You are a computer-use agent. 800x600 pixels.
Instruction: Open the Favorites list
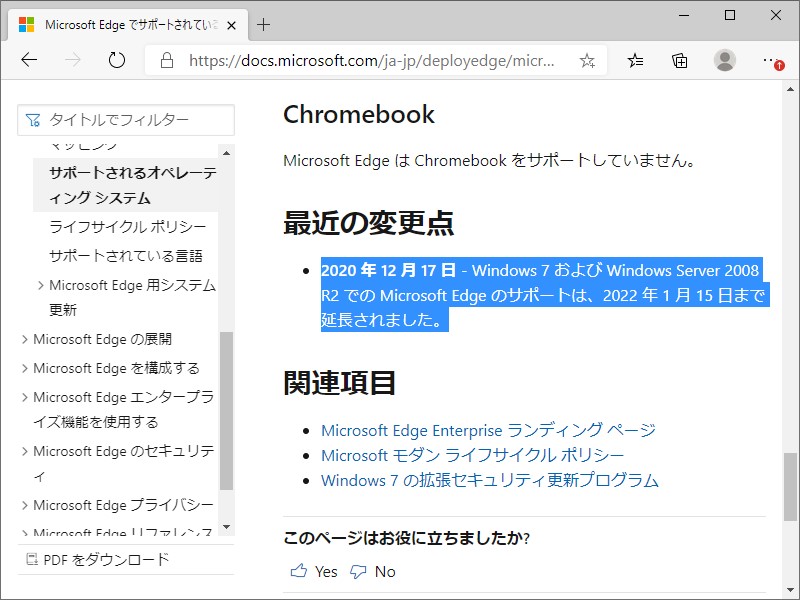pyautogui.click(x=635, y=61)
